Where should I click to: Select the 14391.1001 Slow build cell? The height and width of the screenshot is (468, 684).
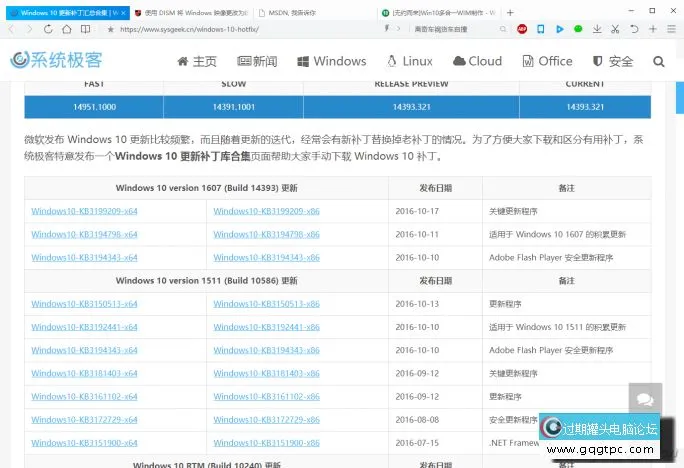coord(233,107)
